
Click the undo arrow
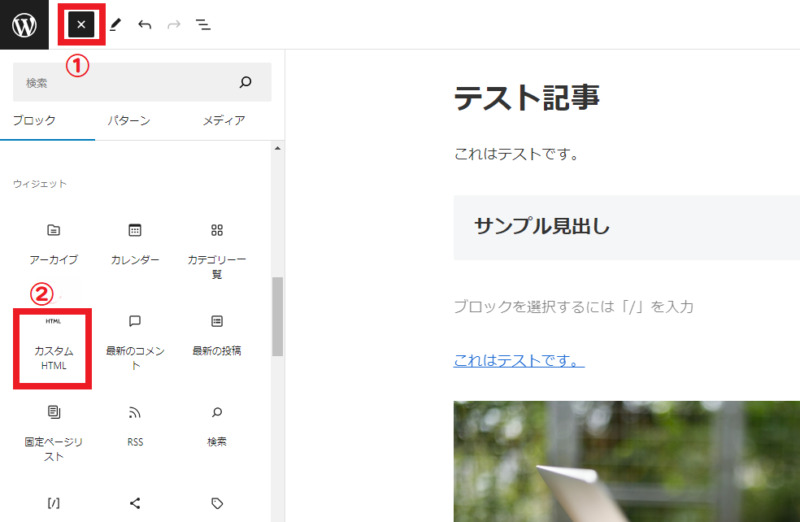tap(145, 24)
